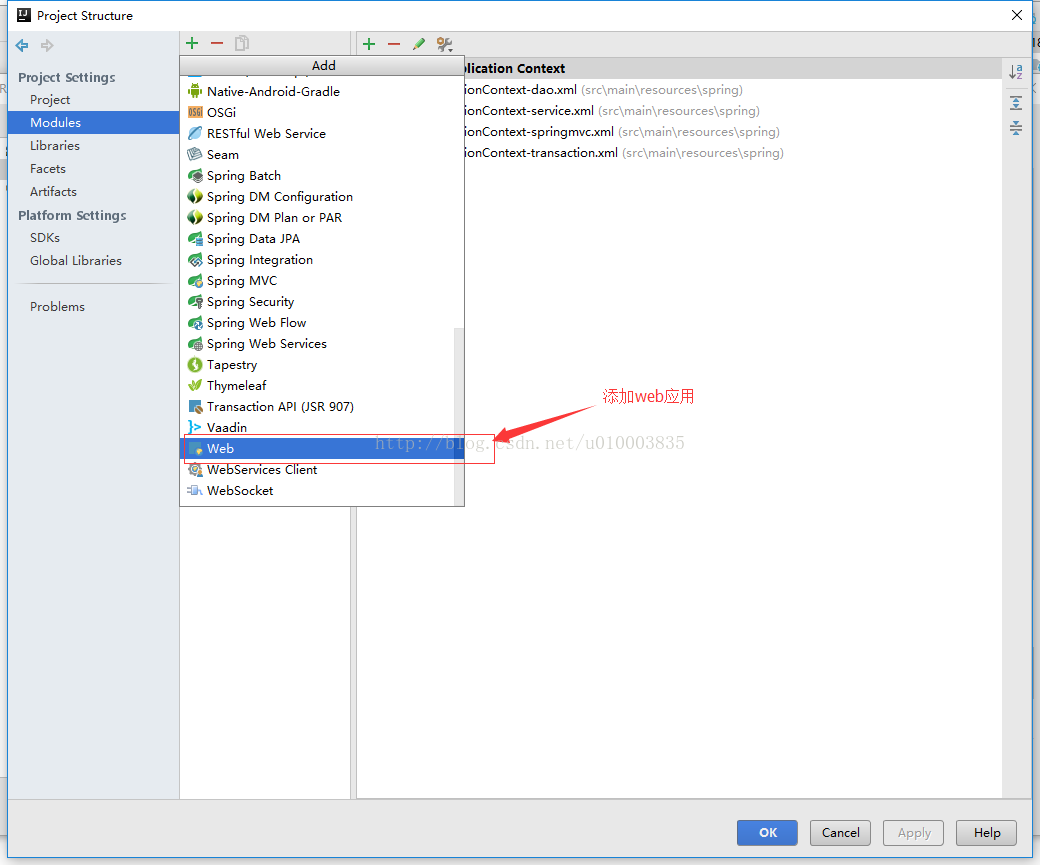Click the back navigation arrow

(22, 45)
